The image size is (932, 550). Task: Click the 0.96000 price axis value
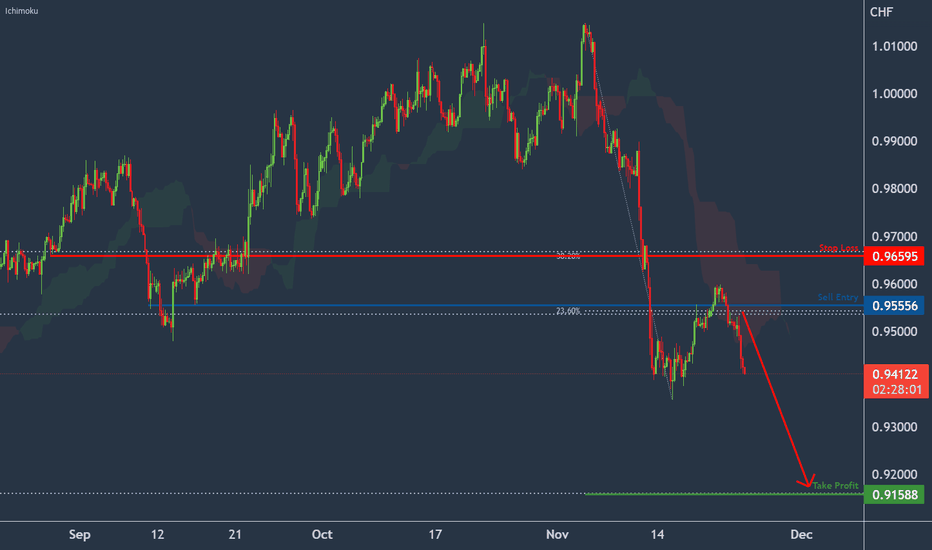[x=895, y=284]
